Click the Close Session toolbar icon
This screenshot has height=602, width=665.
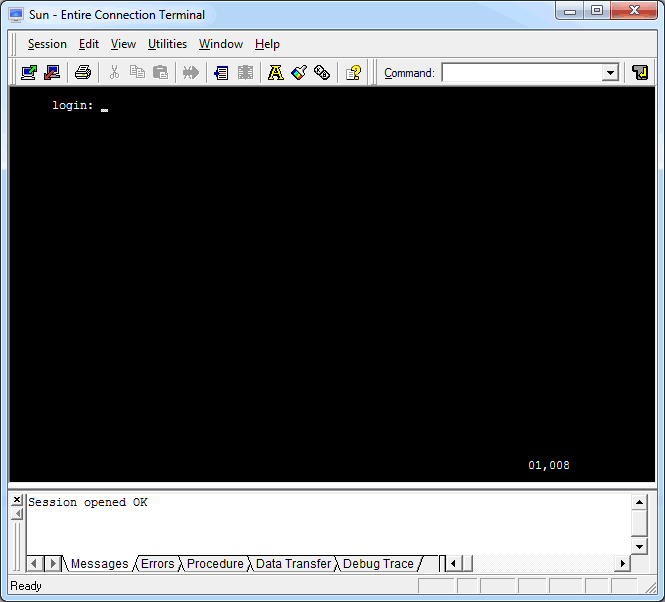tap(52, 73)
